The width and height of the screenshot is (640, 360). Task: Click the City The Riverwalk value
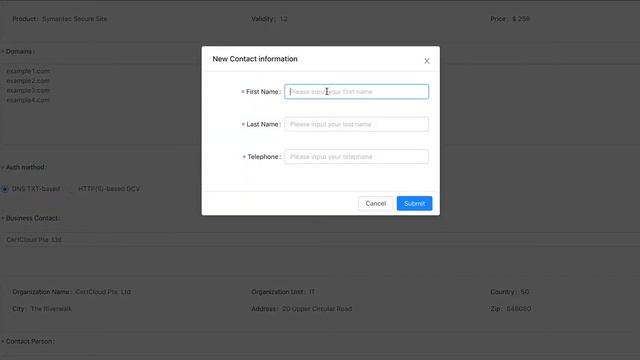coord(51,309)
